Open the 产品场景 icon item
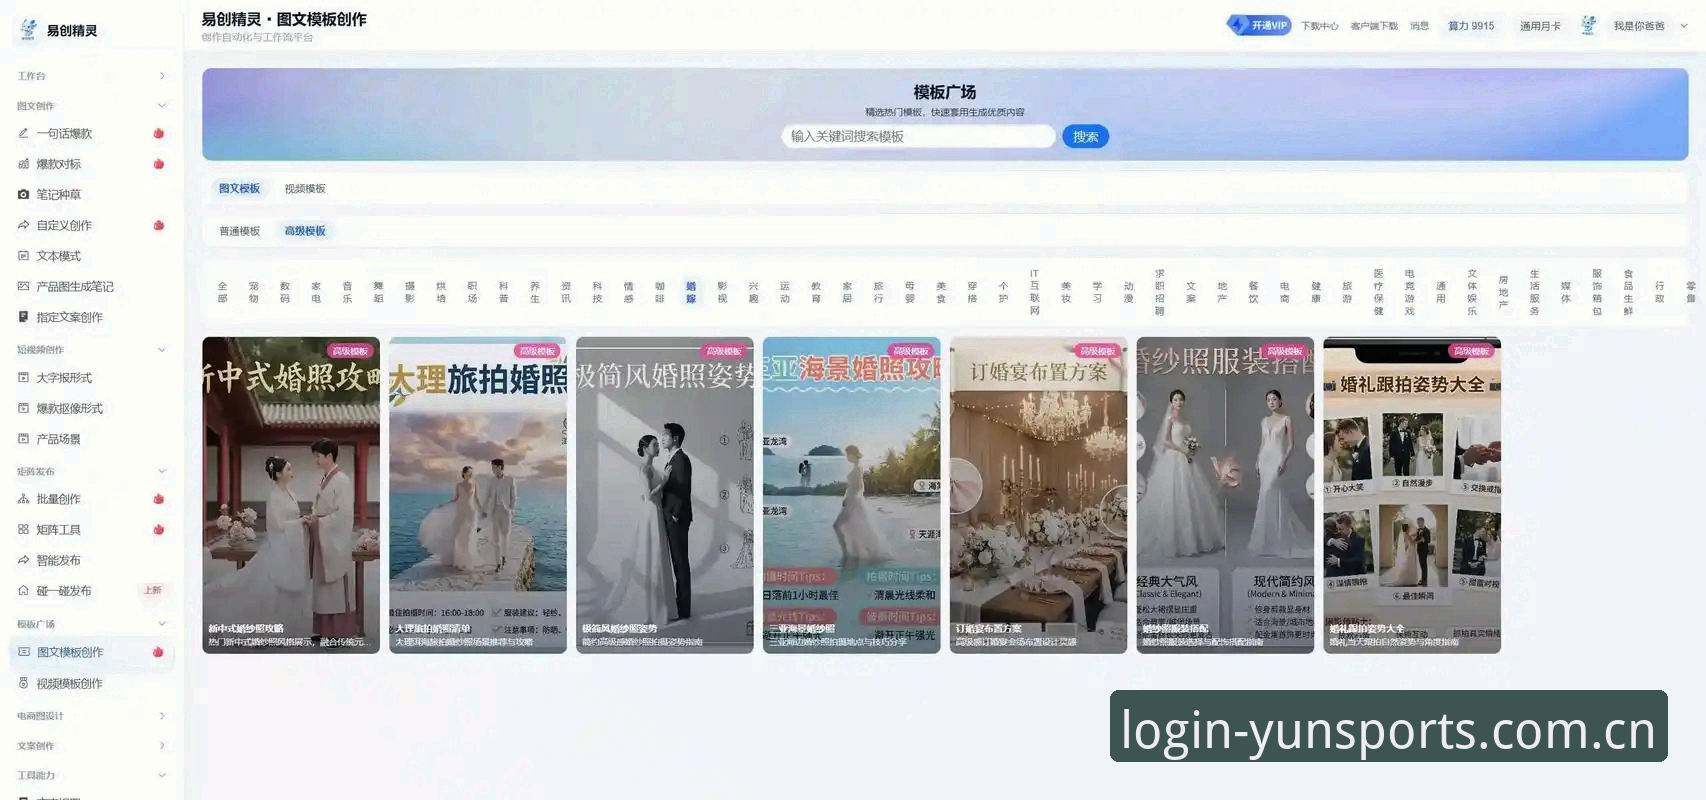This screenshot has height=800, width=1706. click(x=23, y=439)
